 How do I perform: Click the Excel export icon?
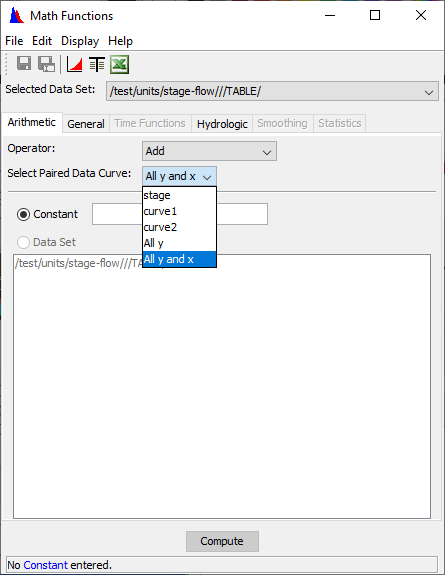pos(120,65)
